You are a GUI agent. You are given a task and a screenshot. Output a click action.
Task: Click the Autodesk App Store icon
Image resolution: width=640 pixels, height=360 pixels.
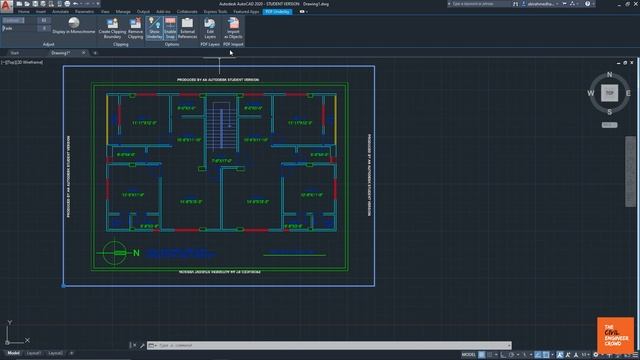click(x=565, y=4)
